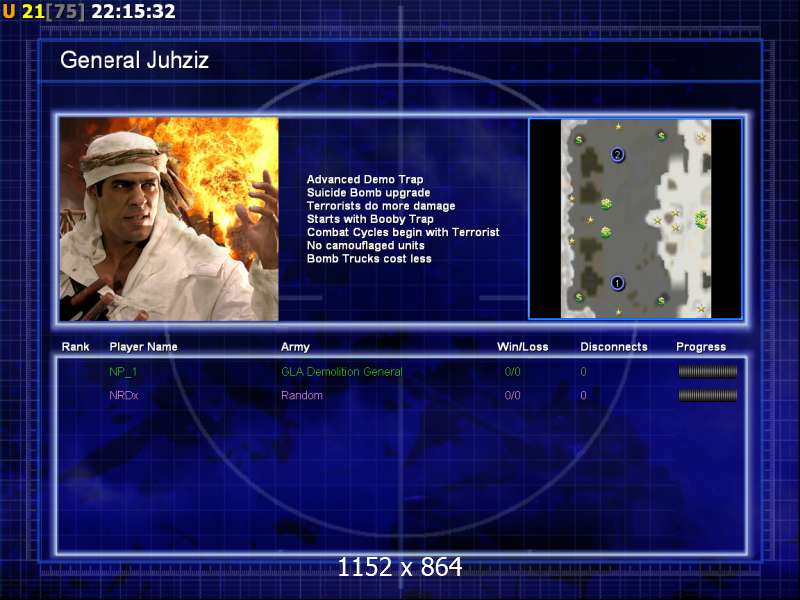
Task: Click the map preview thumbnail
Action: tap(636, 219)
